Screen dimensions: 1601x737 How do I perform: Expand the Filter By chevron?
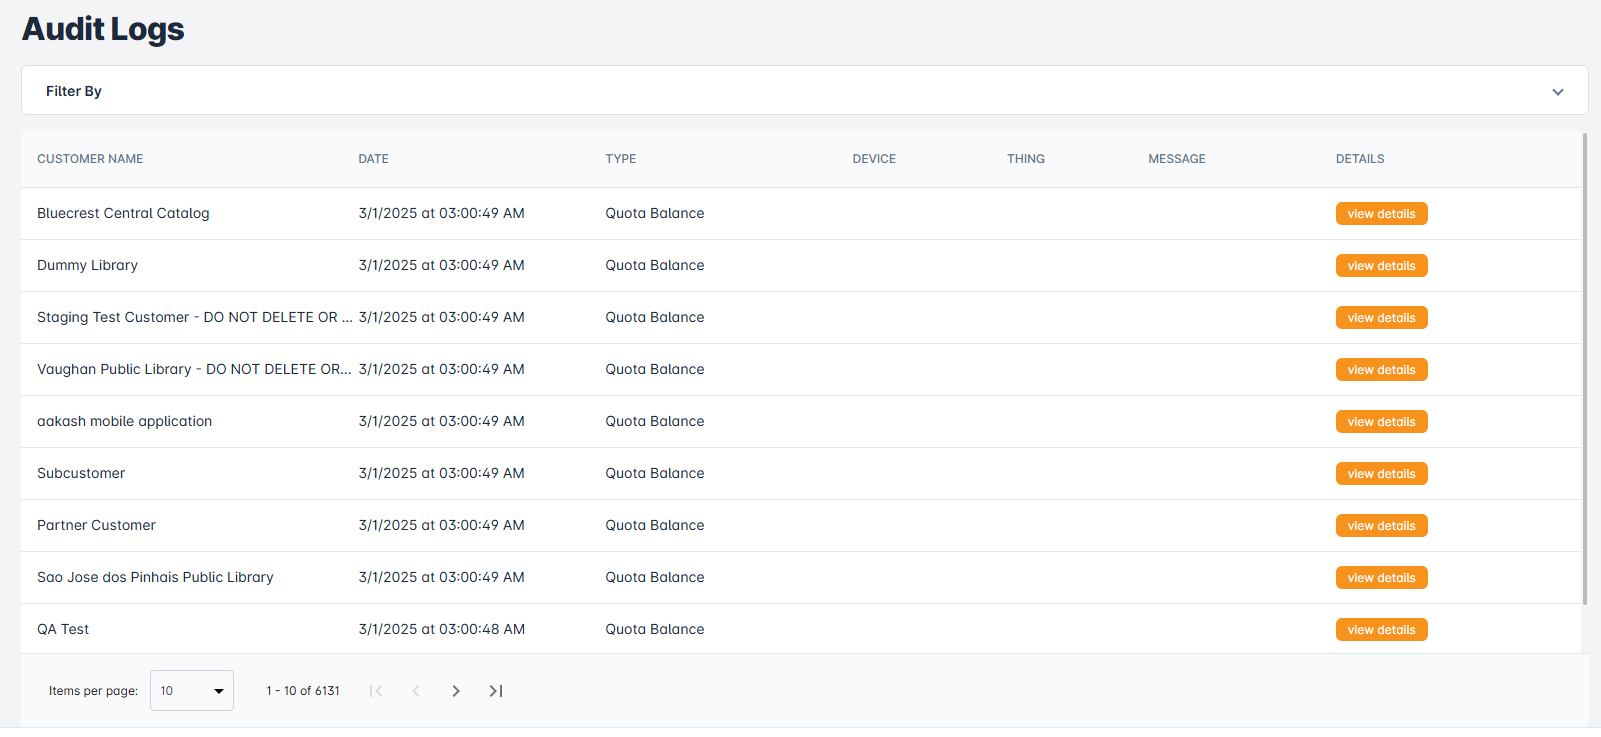pos(1557,92)
